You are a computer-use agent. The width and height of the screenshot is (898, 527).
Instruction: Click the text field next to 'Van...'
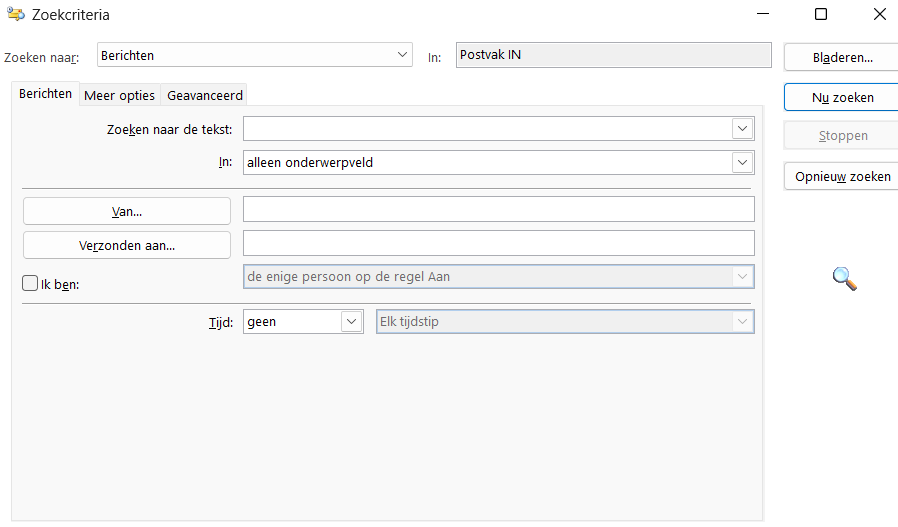498,209
